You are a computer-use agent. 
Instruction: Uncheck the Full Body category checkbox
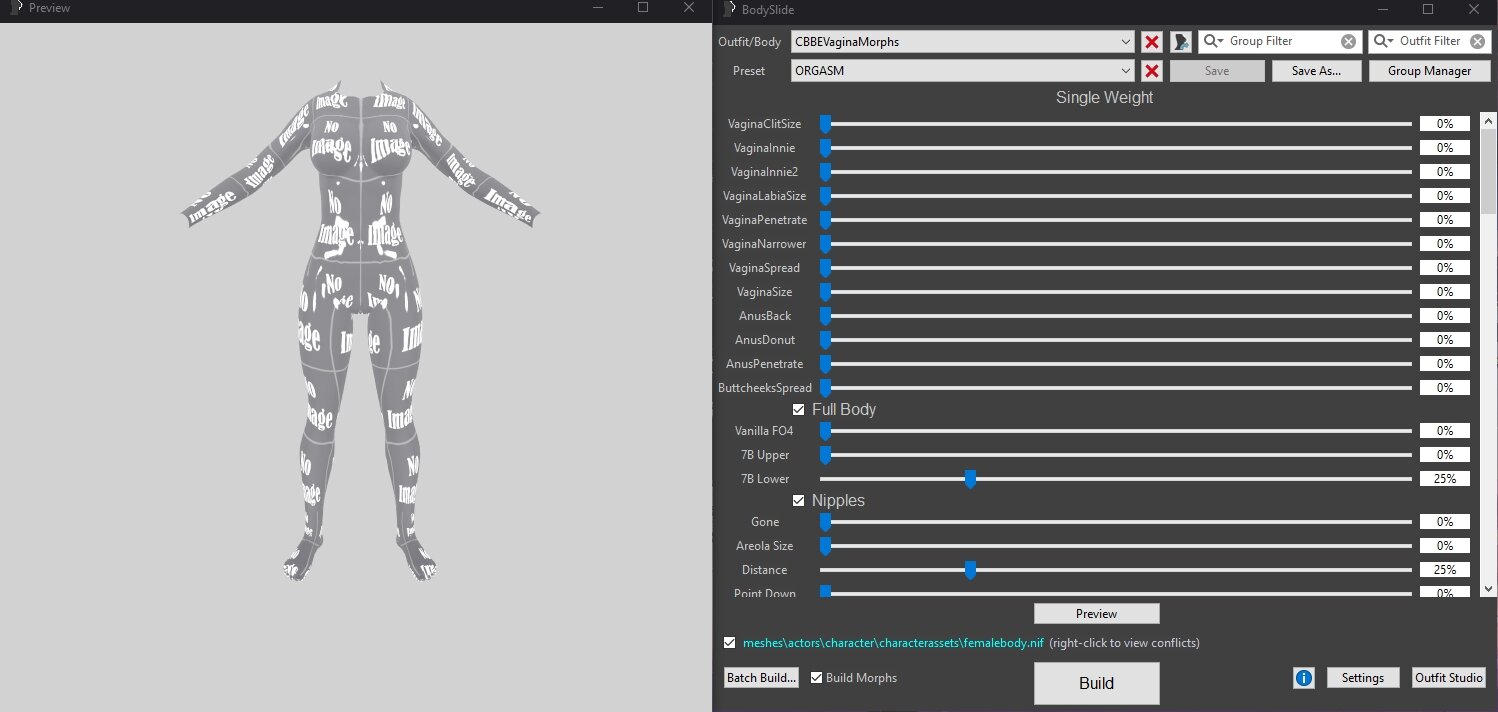coord(799,409)
